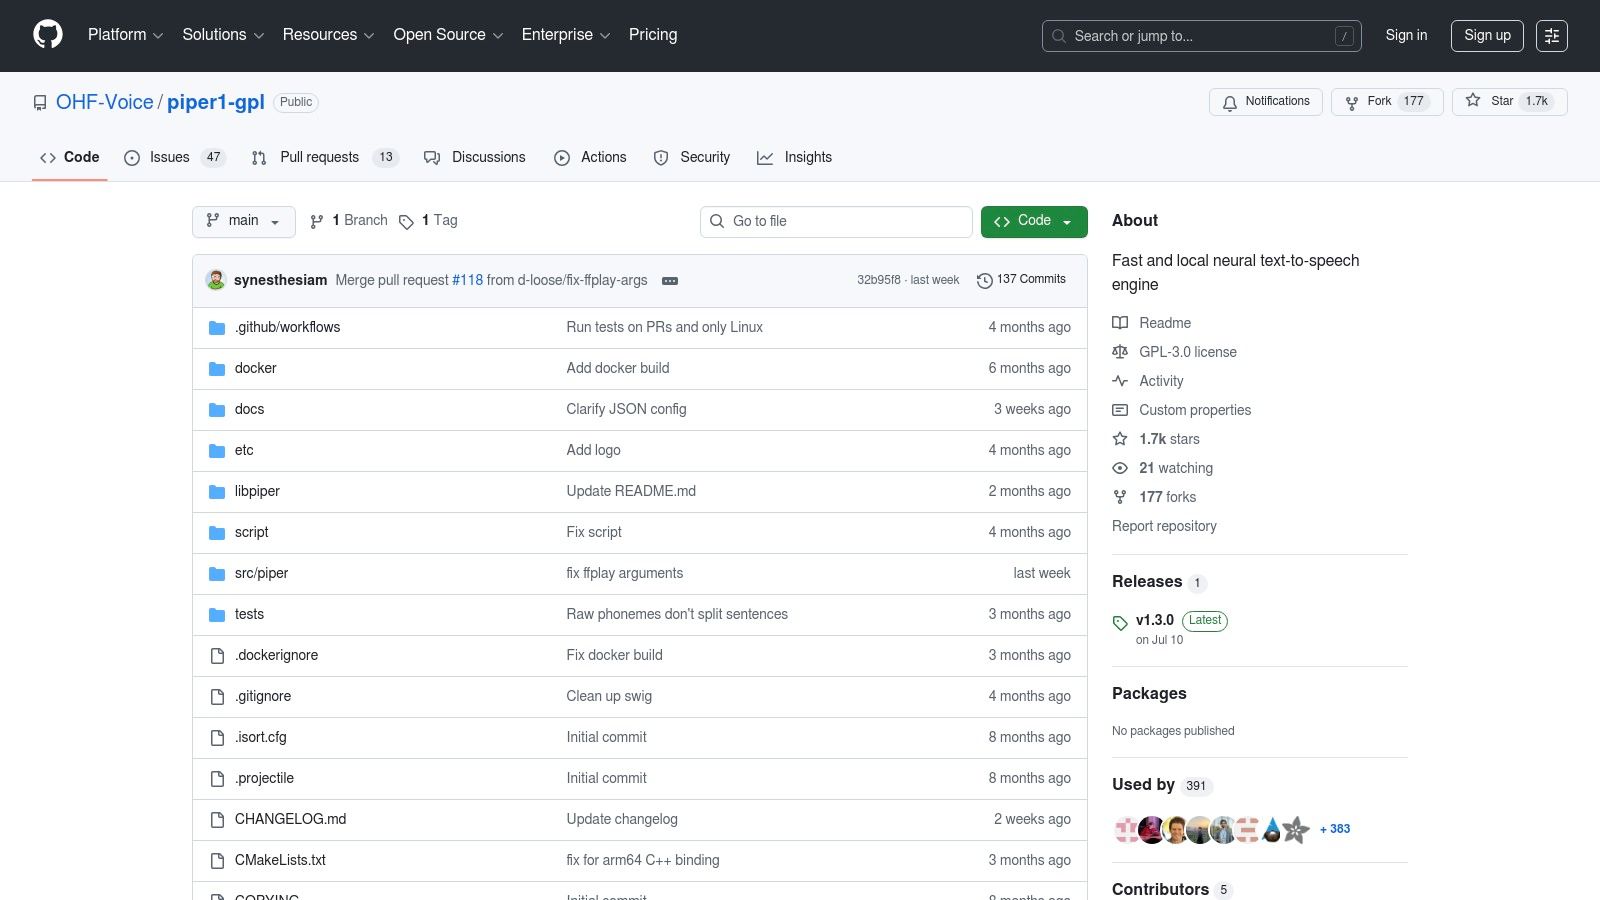Open the 137 Commits history
Viewport: 1600px width, 900px height.
[1021, 280]
